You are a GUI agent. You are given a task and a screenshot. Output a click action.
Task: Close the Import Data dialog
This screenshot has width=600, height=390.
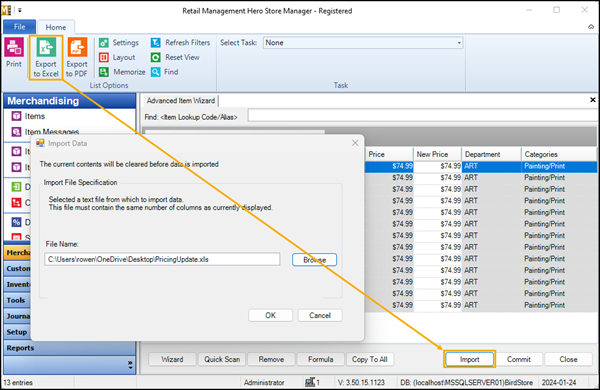(355, 143)
